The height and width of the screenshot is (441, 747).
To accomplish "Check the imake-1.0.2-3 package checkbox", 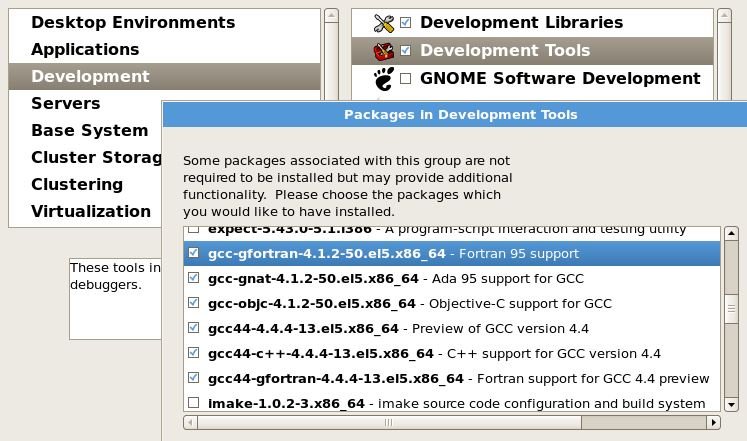I will 193,403.
